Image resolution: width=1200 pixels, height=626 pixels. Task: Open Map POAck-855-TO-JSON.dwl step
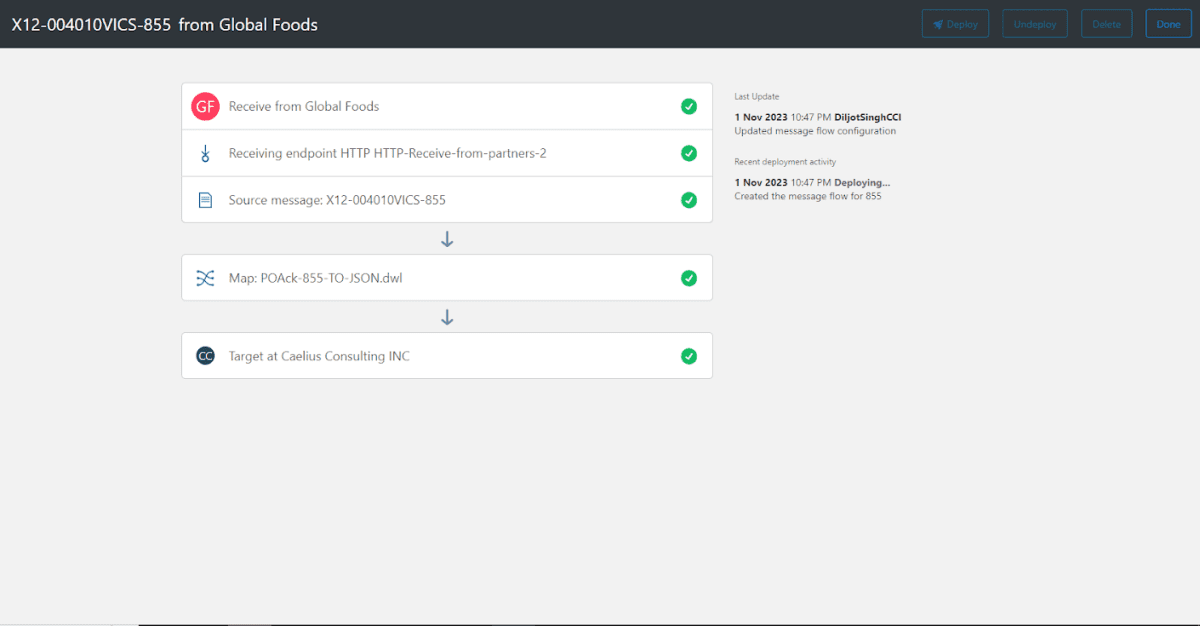pyautogui.click(x=447, y=278)
